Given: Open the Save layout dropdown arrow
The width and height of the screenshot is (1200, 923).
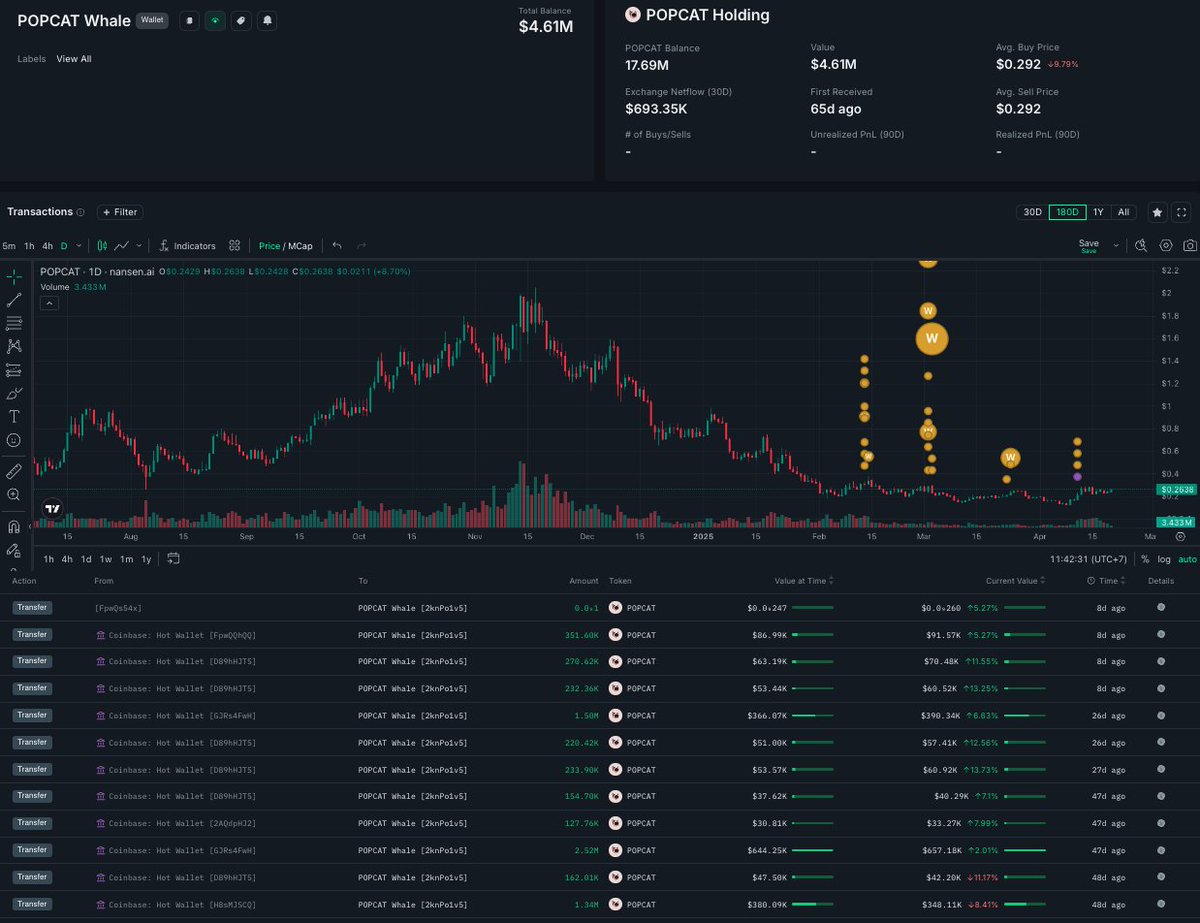Looking at the screenshot, I should 1116,245.
